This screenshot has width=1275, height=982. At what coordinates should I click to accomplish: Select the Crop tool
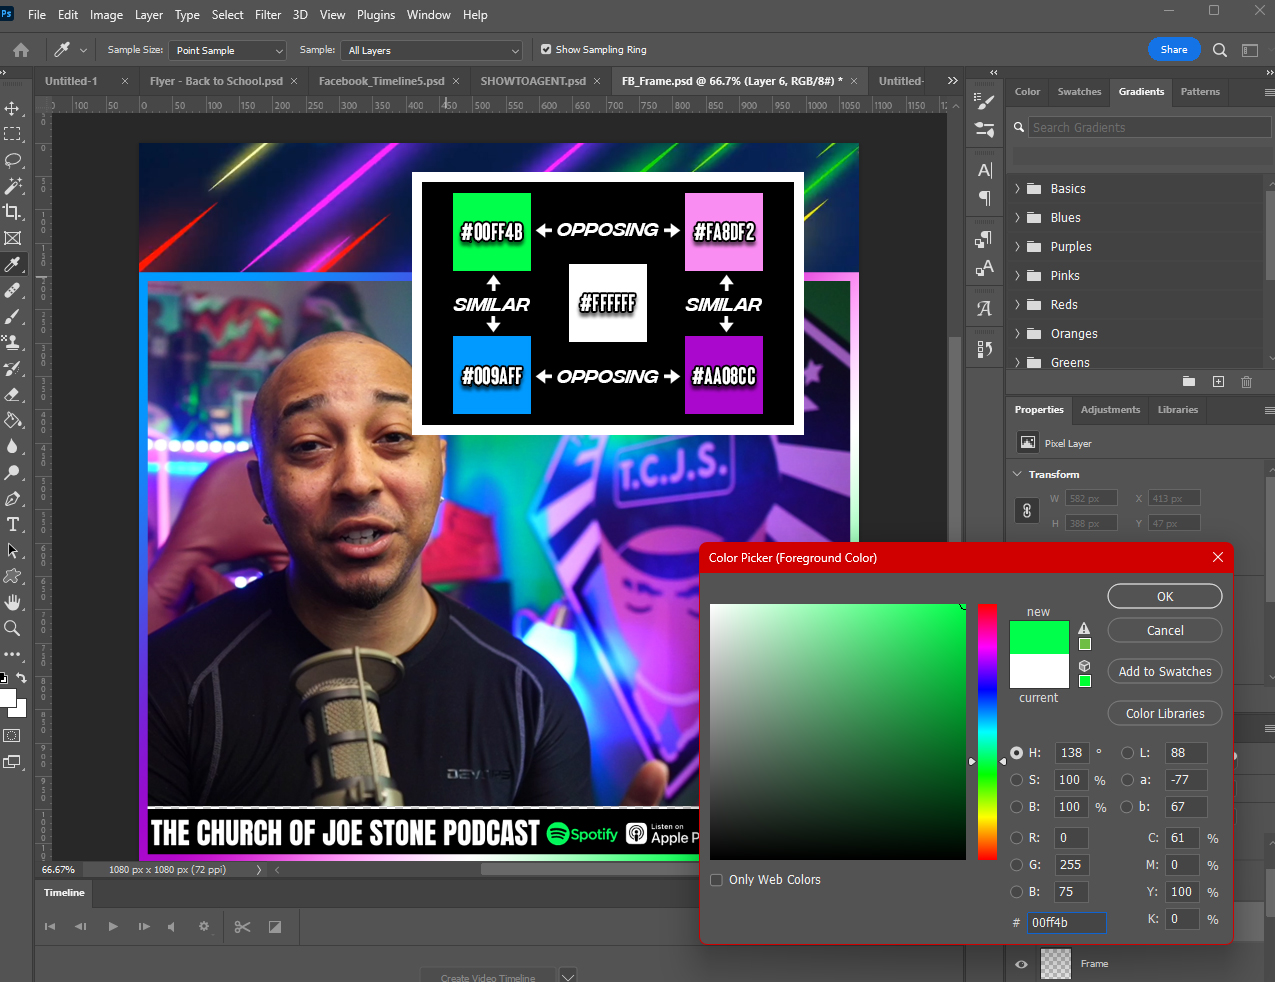[x=13, y=212]
